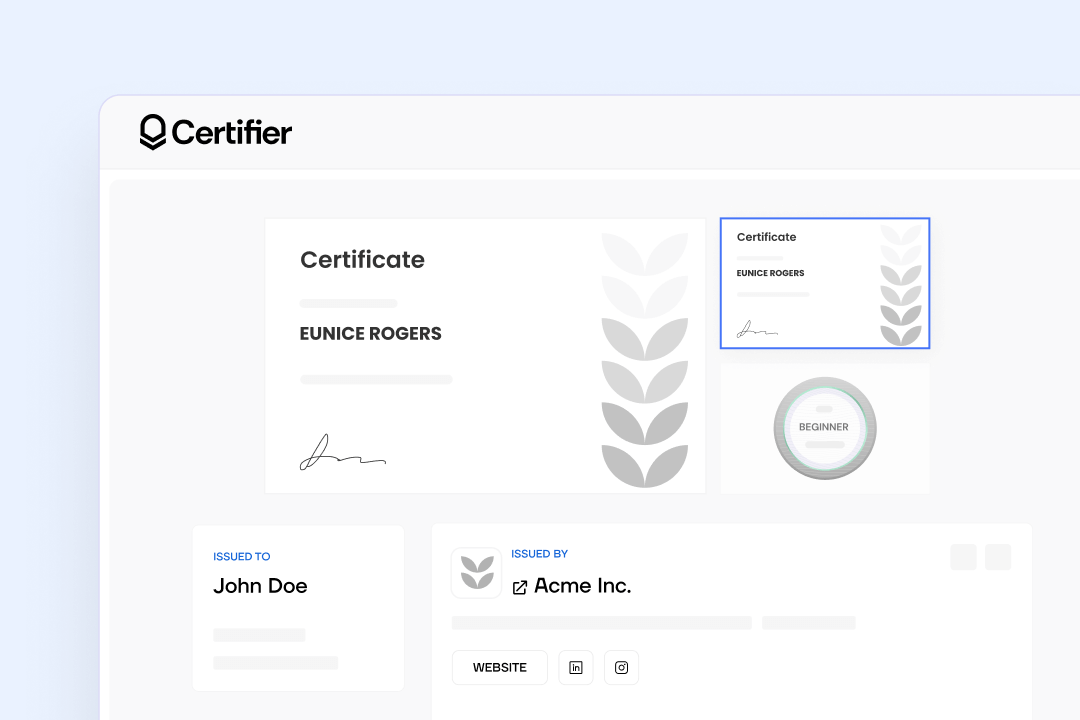This screenshot has width=1080, height=720.
Task: Click the external link icon beside Acme Inc.
Action: coord(520,587)
